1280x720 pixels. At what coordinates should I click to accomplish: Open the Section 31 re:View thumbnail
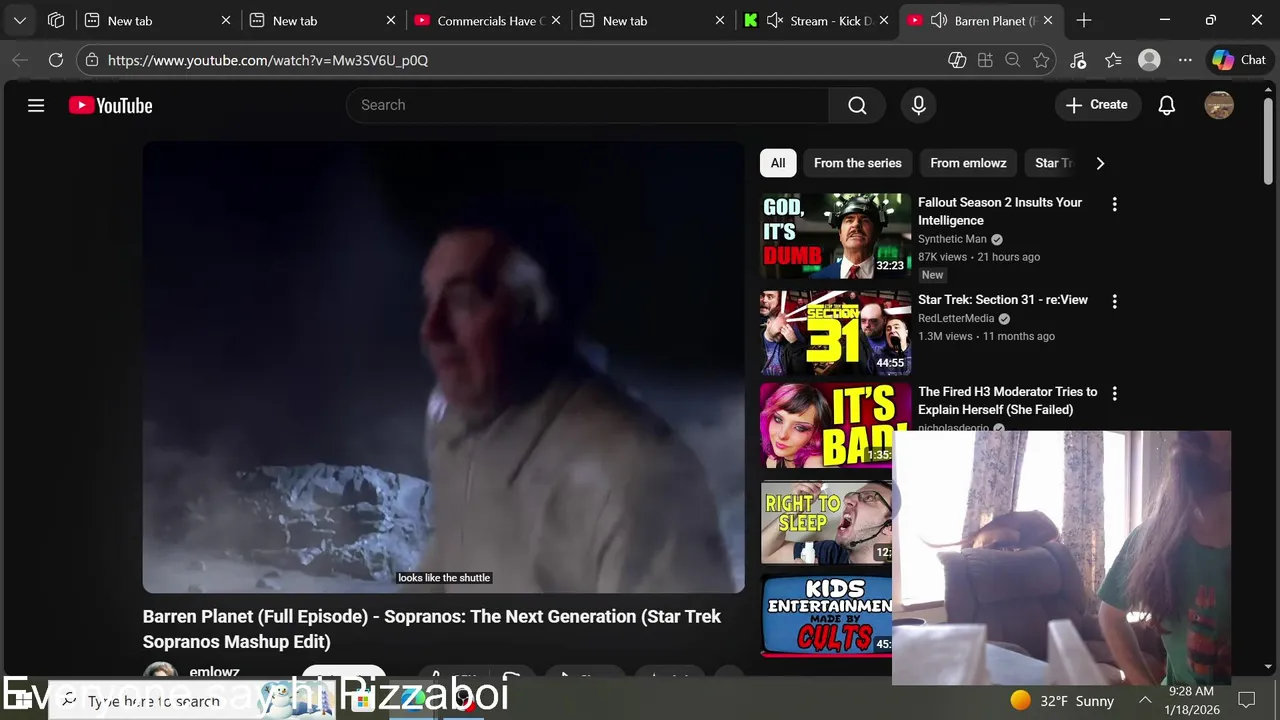pyautogui.click(x=836, y=333)
